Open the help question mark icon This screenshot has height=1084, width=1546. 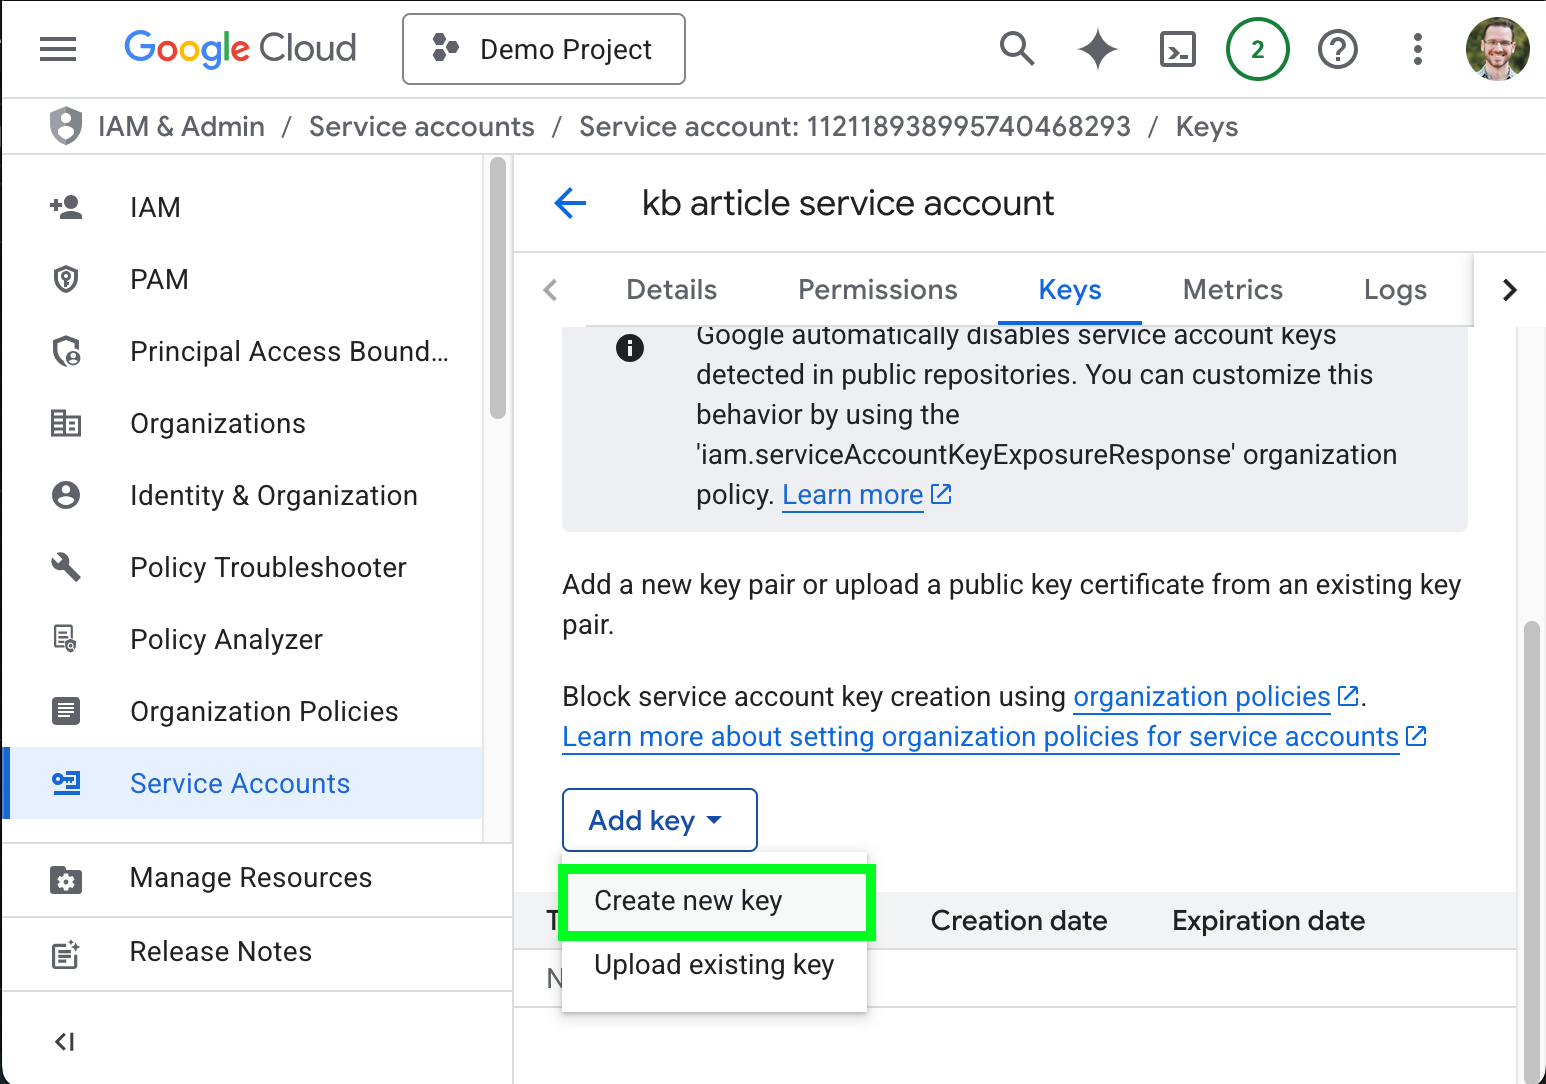pos(1338,48)
